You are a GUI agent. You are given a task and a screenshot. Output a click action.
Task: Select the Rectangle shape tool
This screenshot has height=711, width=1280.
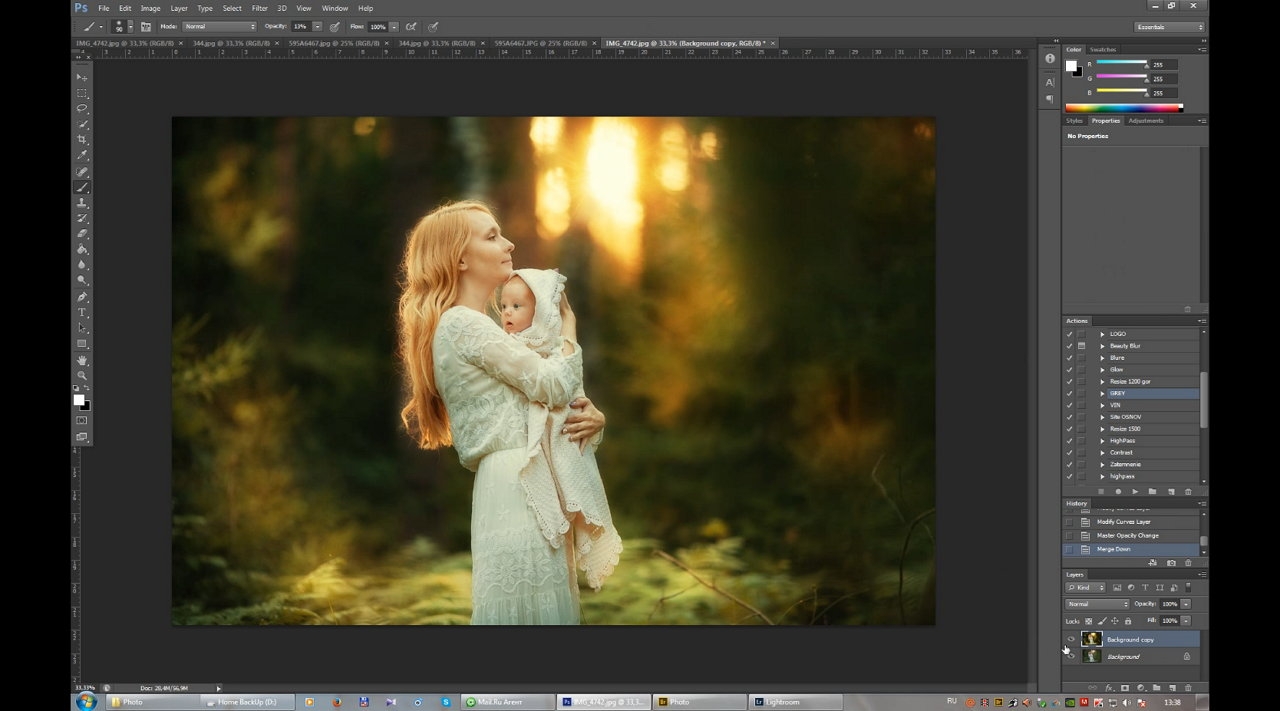tap(82, 344)
